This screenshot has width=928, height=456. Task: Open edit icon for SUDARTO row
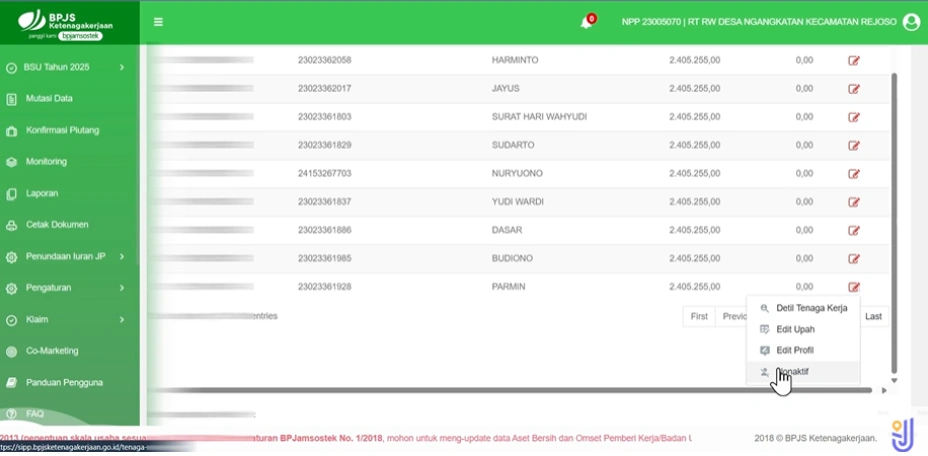[854, 145]
